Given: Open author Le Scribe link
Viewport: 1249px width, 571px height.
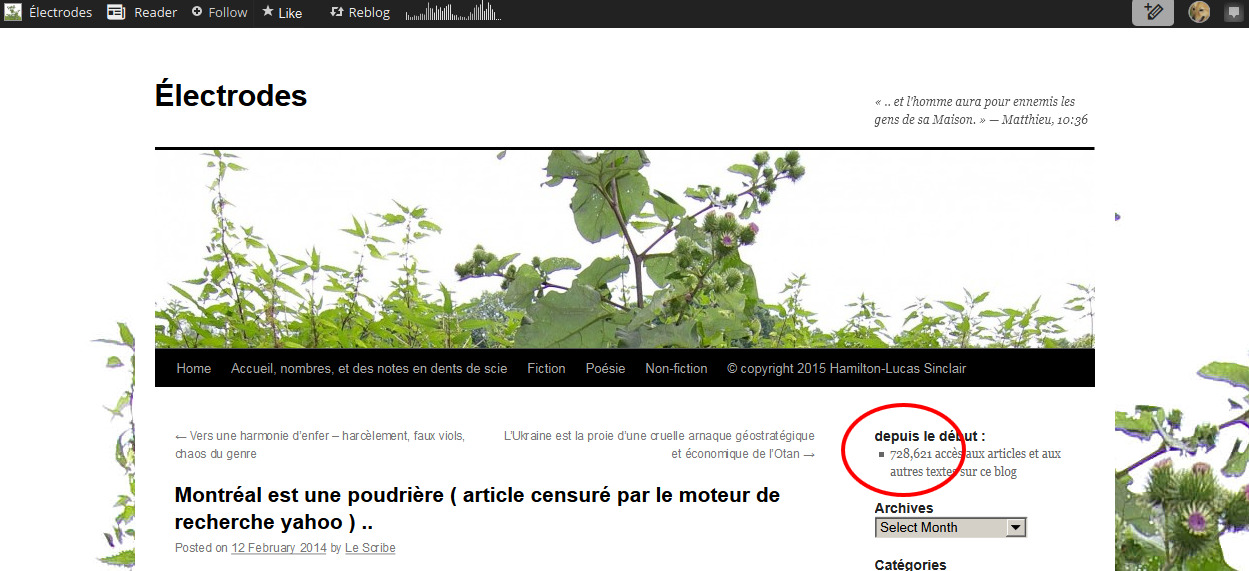Looking at the screenshot, I should pyautogui.click(x=370, y=548).
